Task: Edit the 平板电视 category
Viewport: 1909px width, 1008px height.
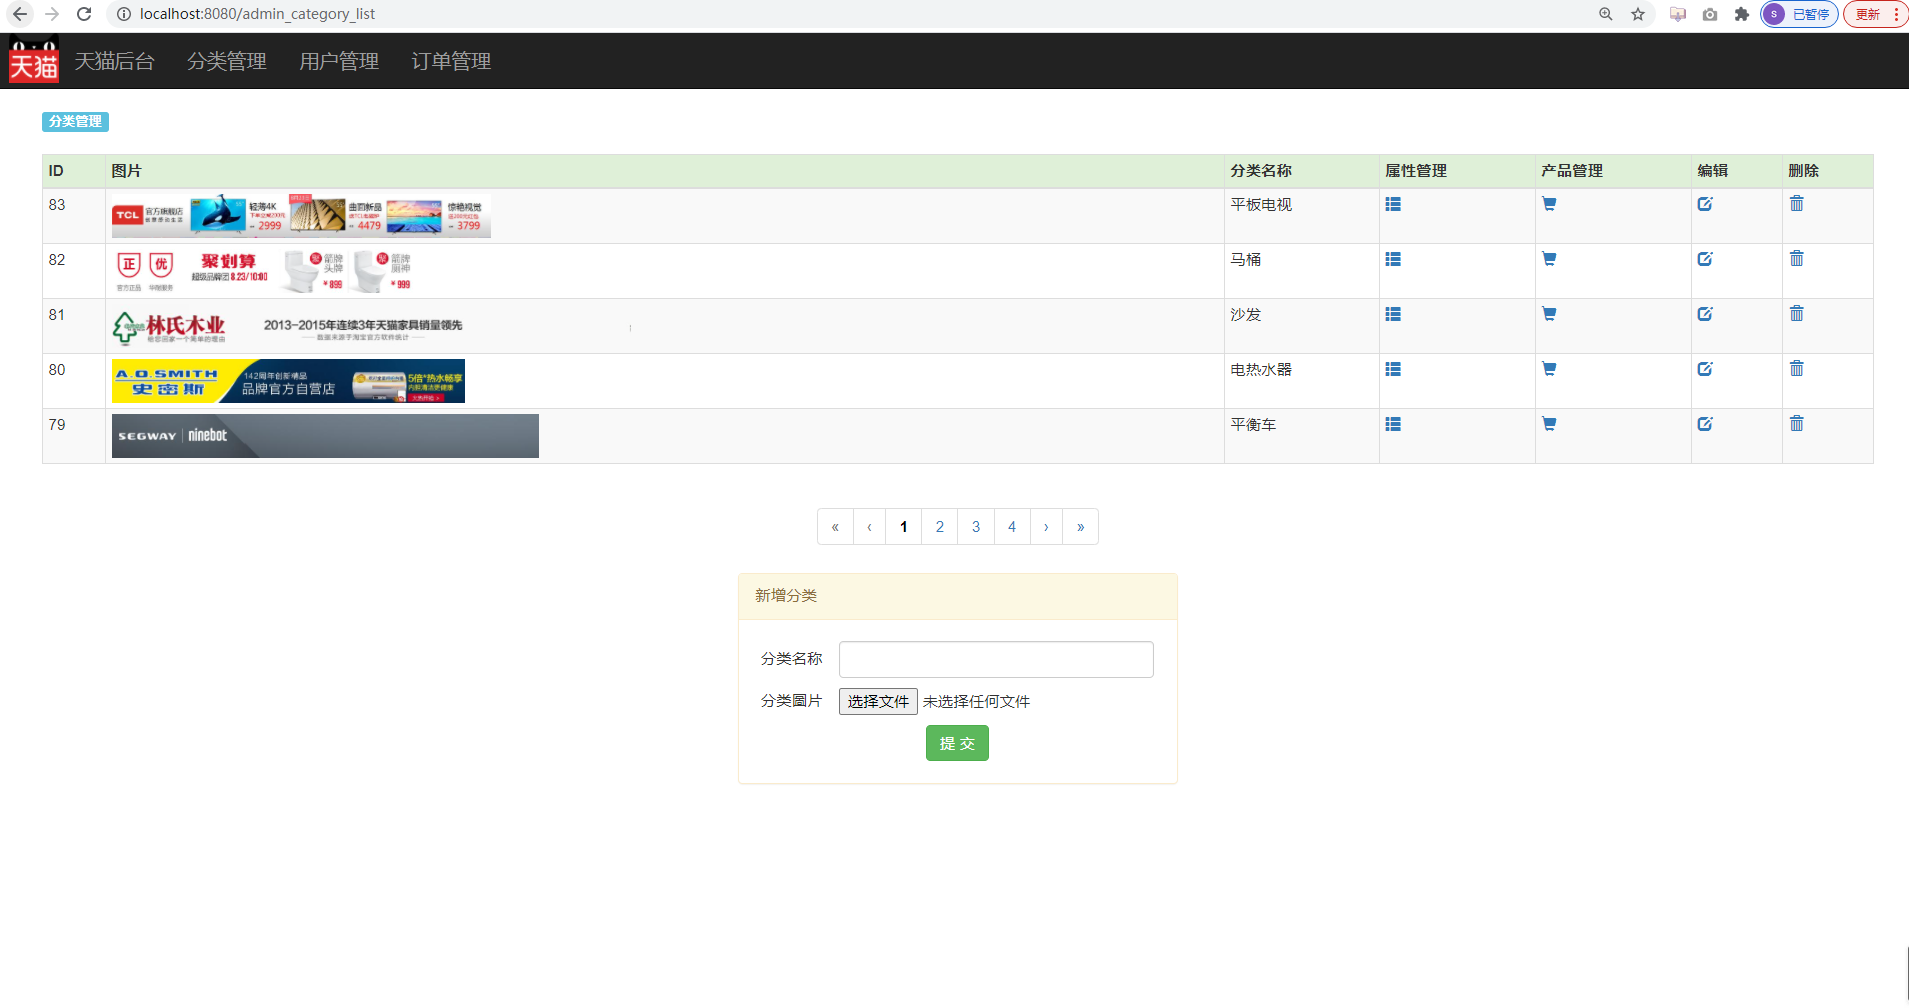Action: point(1705,204)
